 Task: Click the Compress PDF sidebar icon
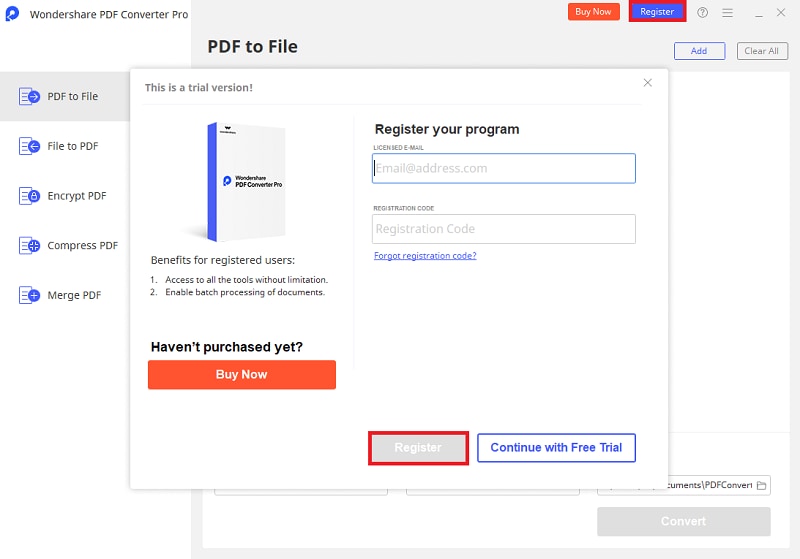point(30,245)
